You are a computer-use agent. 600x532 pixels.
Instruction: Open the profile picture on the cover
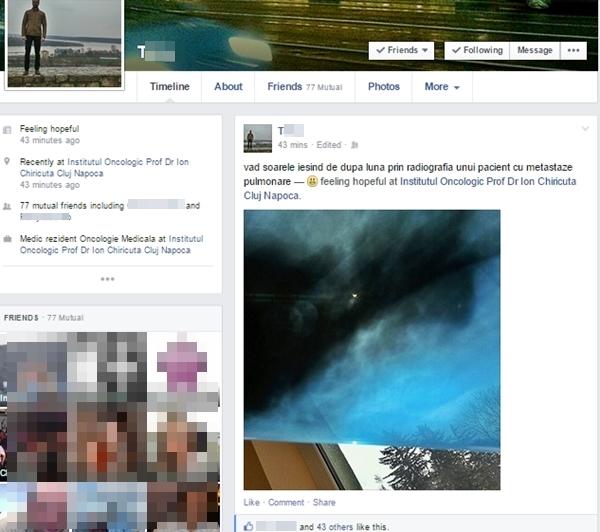pos(64,42)
